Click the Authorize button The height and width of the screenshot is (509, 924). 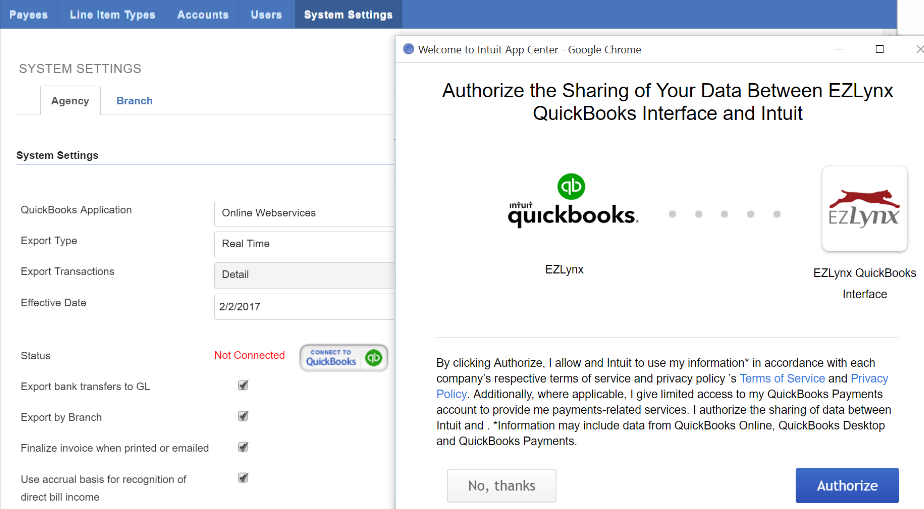click(x=847, y=485)
